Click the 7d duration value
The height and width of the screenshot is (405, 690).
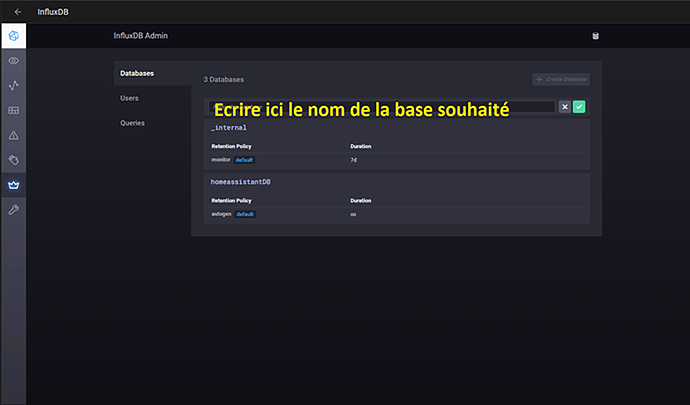pos(354,160)
